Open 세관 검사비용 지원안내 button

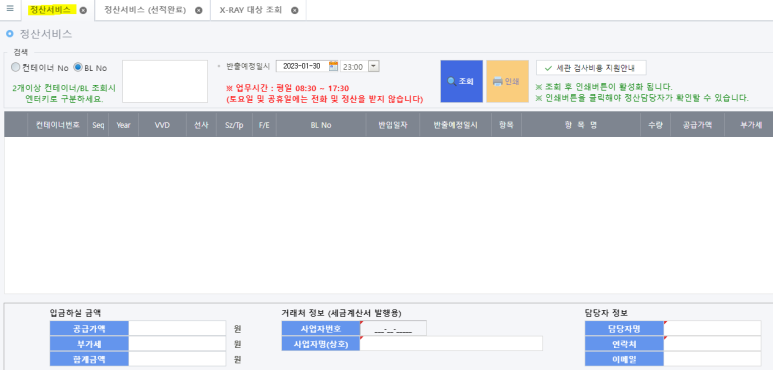coord(591,67)
